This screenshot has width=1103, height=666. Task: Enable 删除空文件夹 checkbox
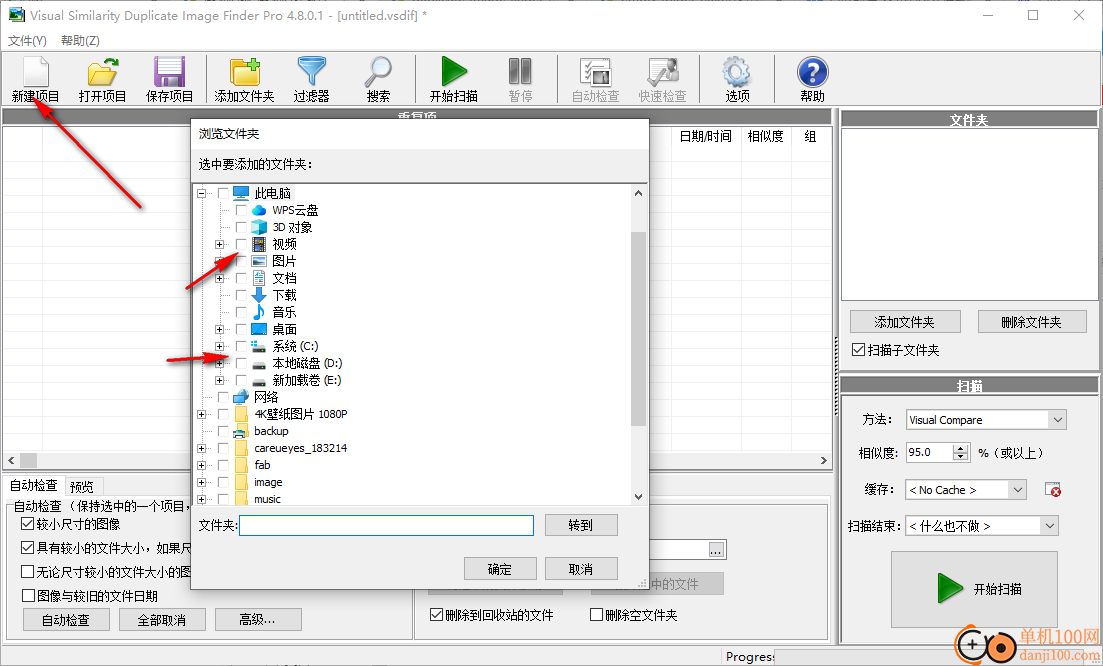point(596,615)
